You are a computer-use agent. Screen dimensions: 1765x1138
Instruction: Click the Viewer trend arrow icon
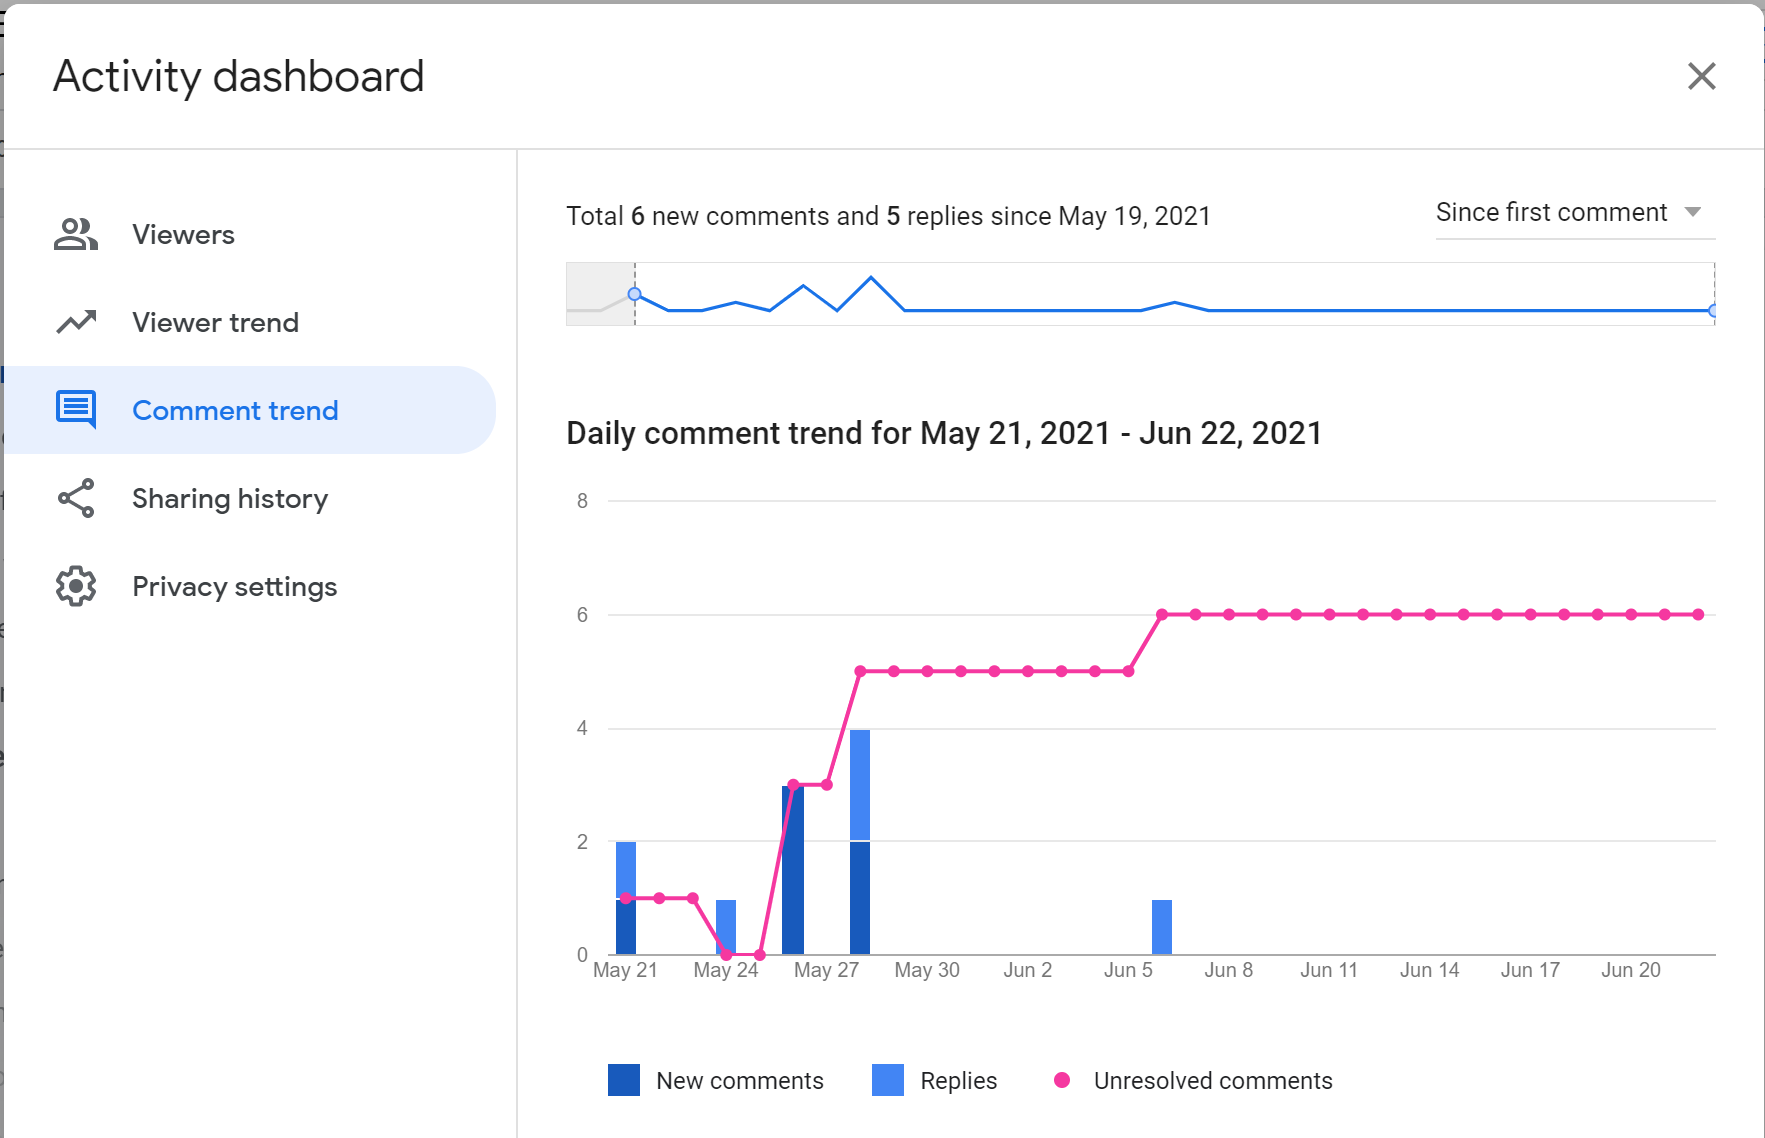coord(76,322)
